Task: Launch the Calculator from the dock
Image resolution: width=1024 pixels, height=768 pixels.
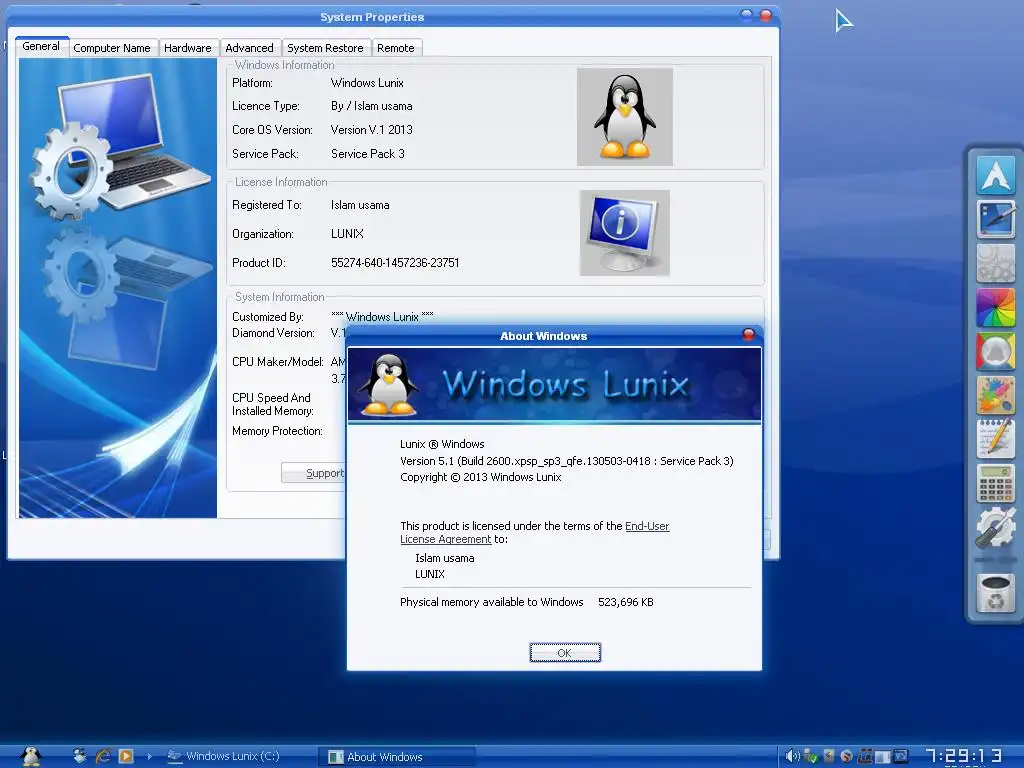Action: (x=995, y=483)
